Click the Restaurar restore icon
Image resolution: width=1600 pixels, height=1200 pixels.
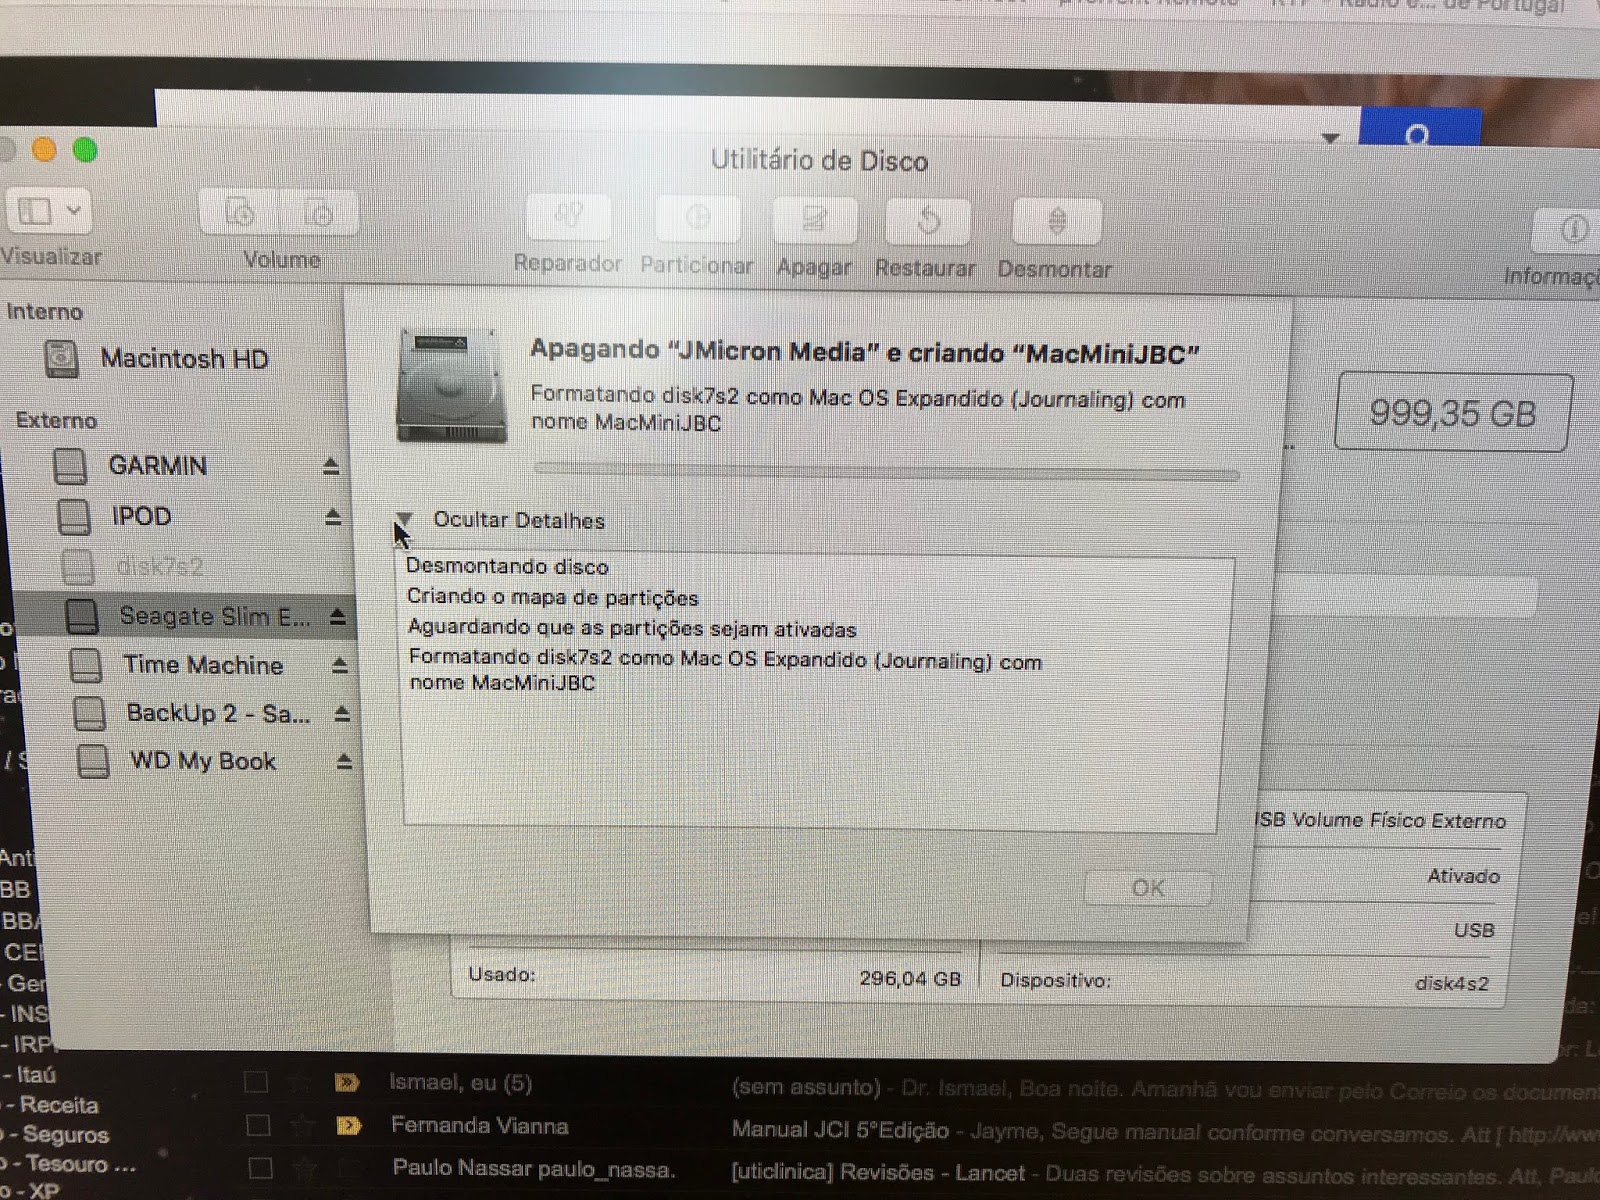point(927,222)
